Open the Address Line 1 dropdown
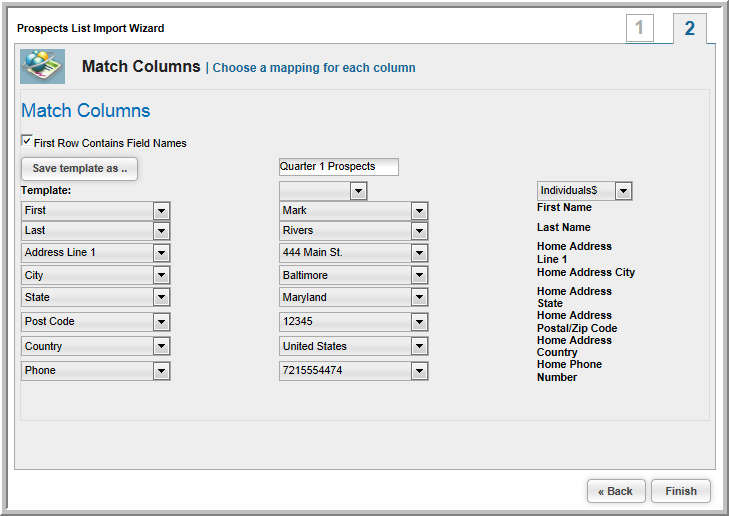The width and height of the screenshot is (729, 516). tap(96, 252)
